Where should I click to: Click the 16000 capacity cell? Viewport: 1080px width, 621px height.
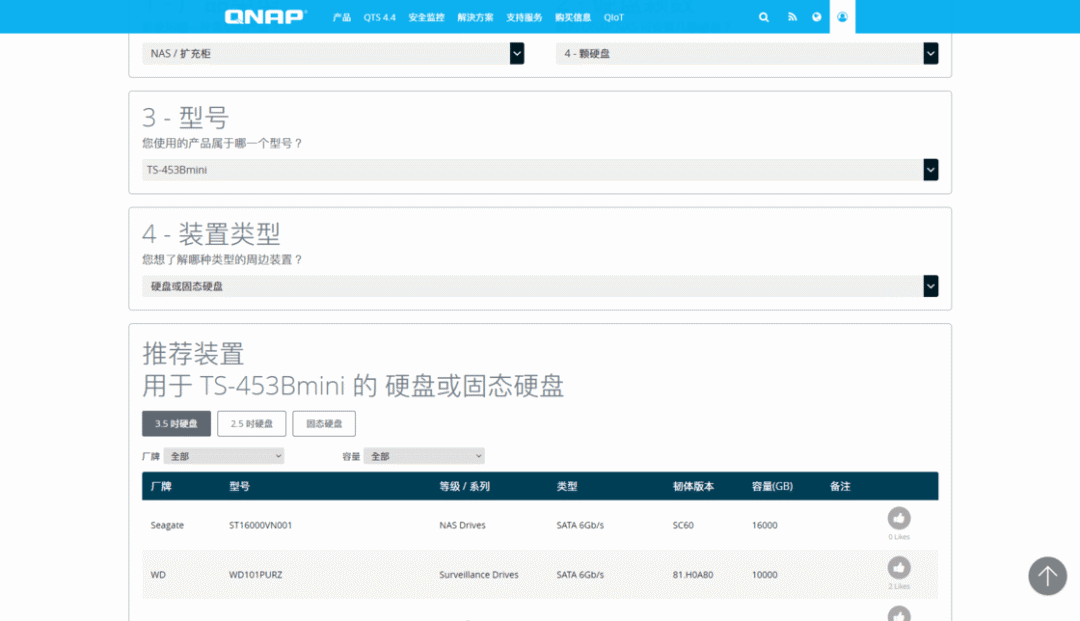[x=765, y=525]
